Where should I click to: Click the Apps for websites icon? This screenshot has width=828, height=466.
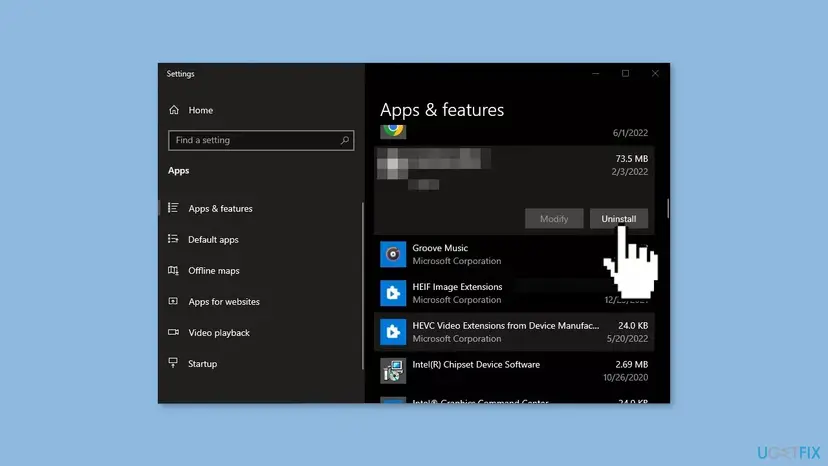tap(173, 301)
